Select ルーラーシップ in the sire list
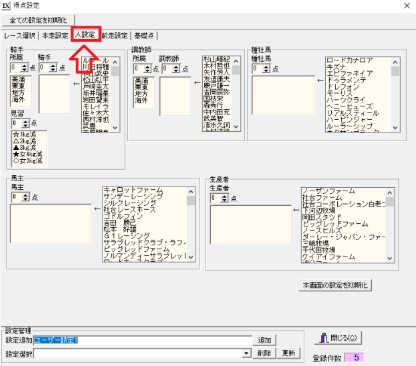This screenshot has width=416, height=366. tap(349, 126)
